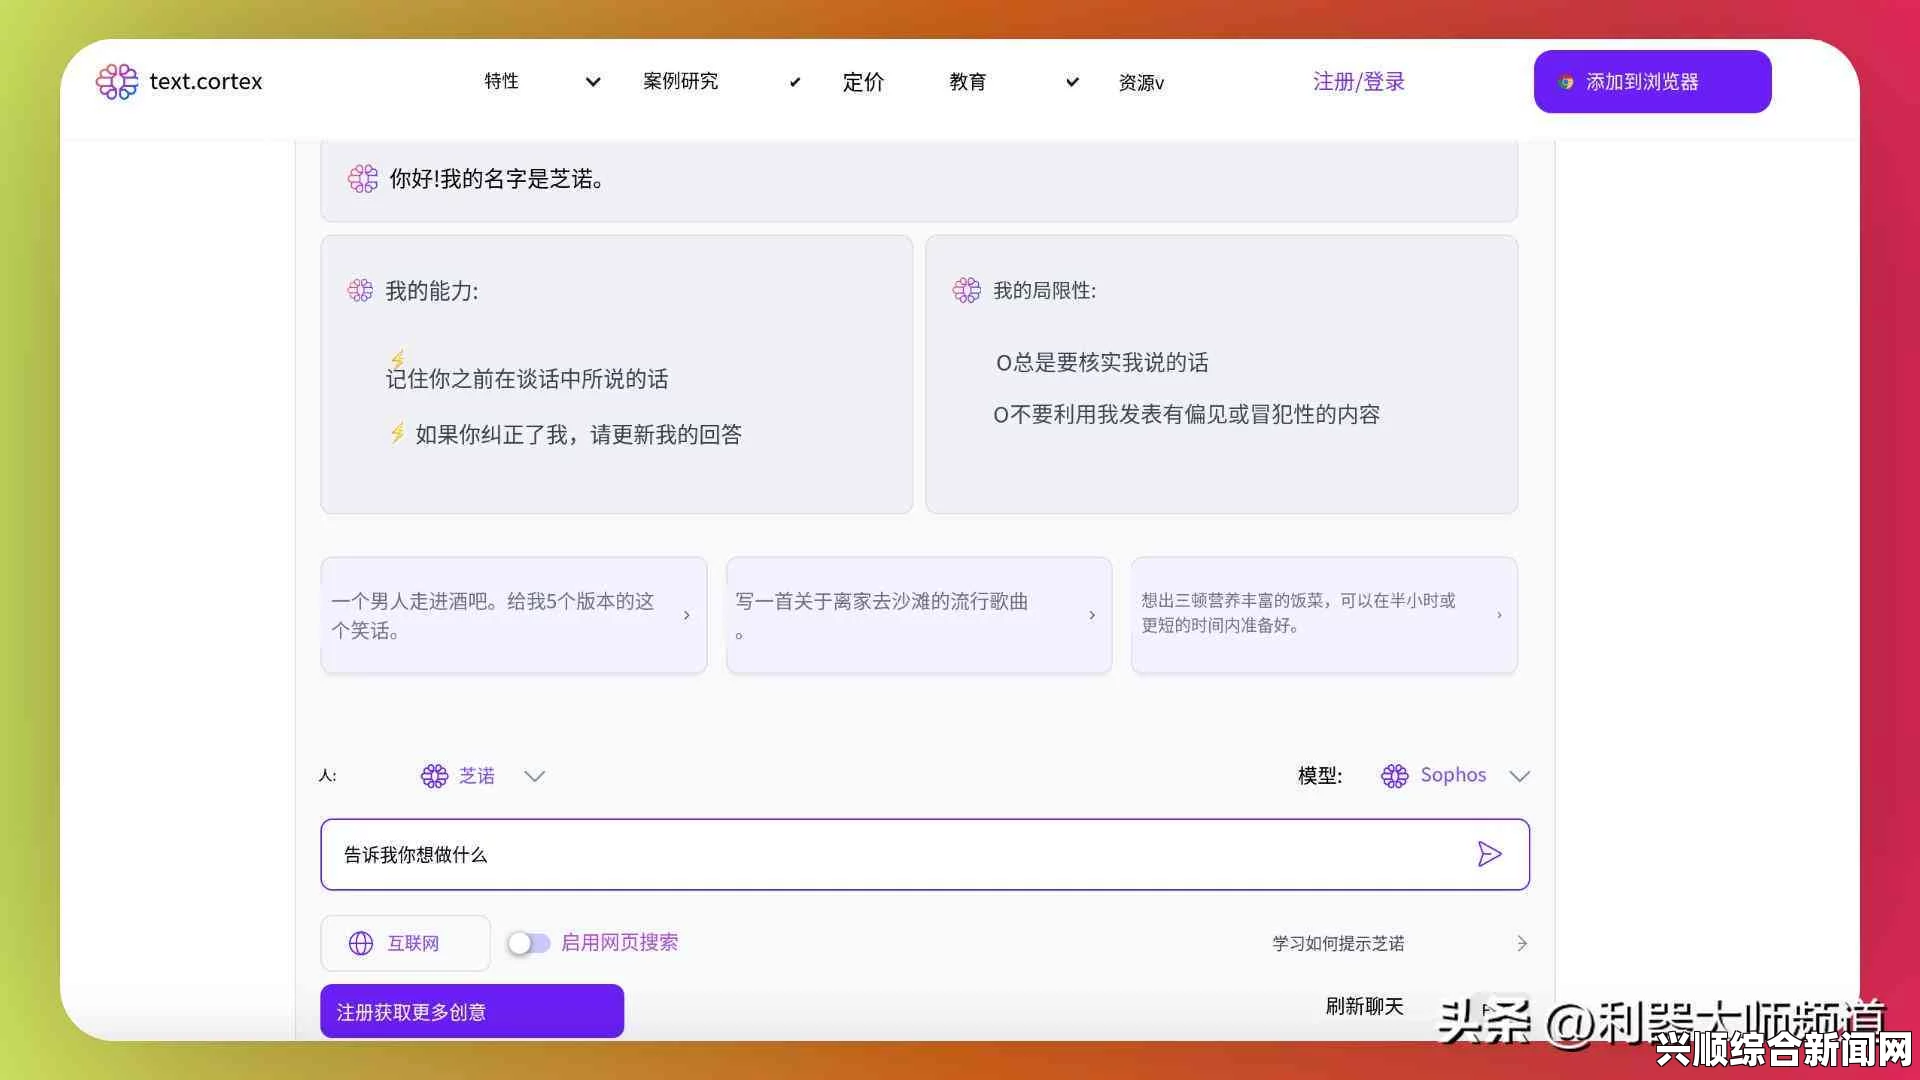Expand the arrow beside 案例研究
1920x1080 pixels.
coord(795,82)
